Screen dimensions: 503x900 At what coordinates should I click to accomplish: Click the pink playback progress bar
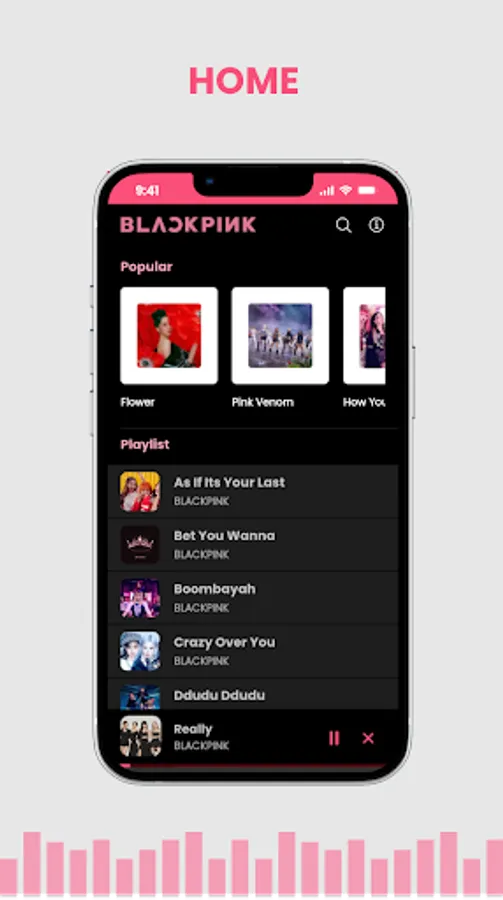[x=253, y=766]
